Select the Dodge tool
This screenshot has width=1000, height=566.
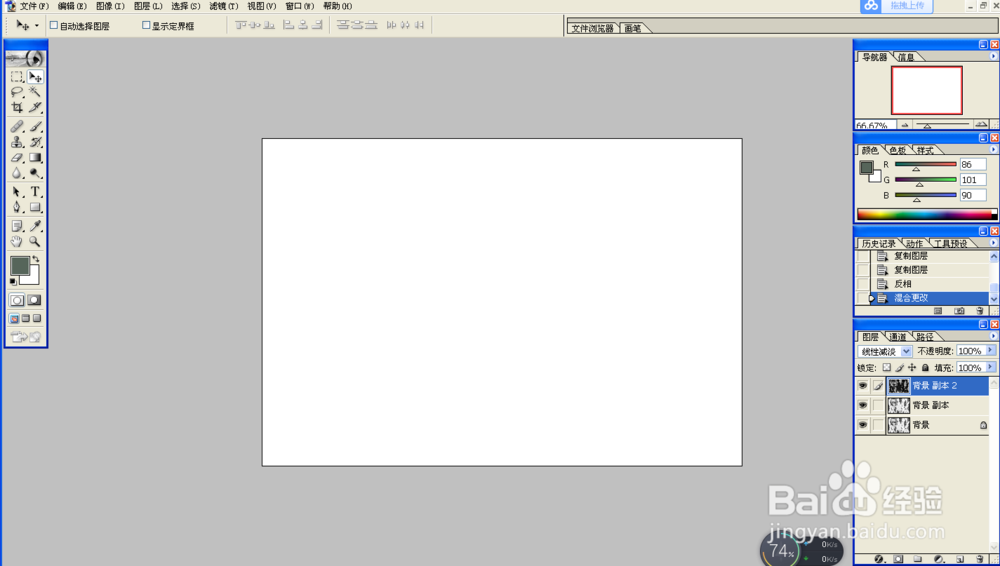[35, 173]
